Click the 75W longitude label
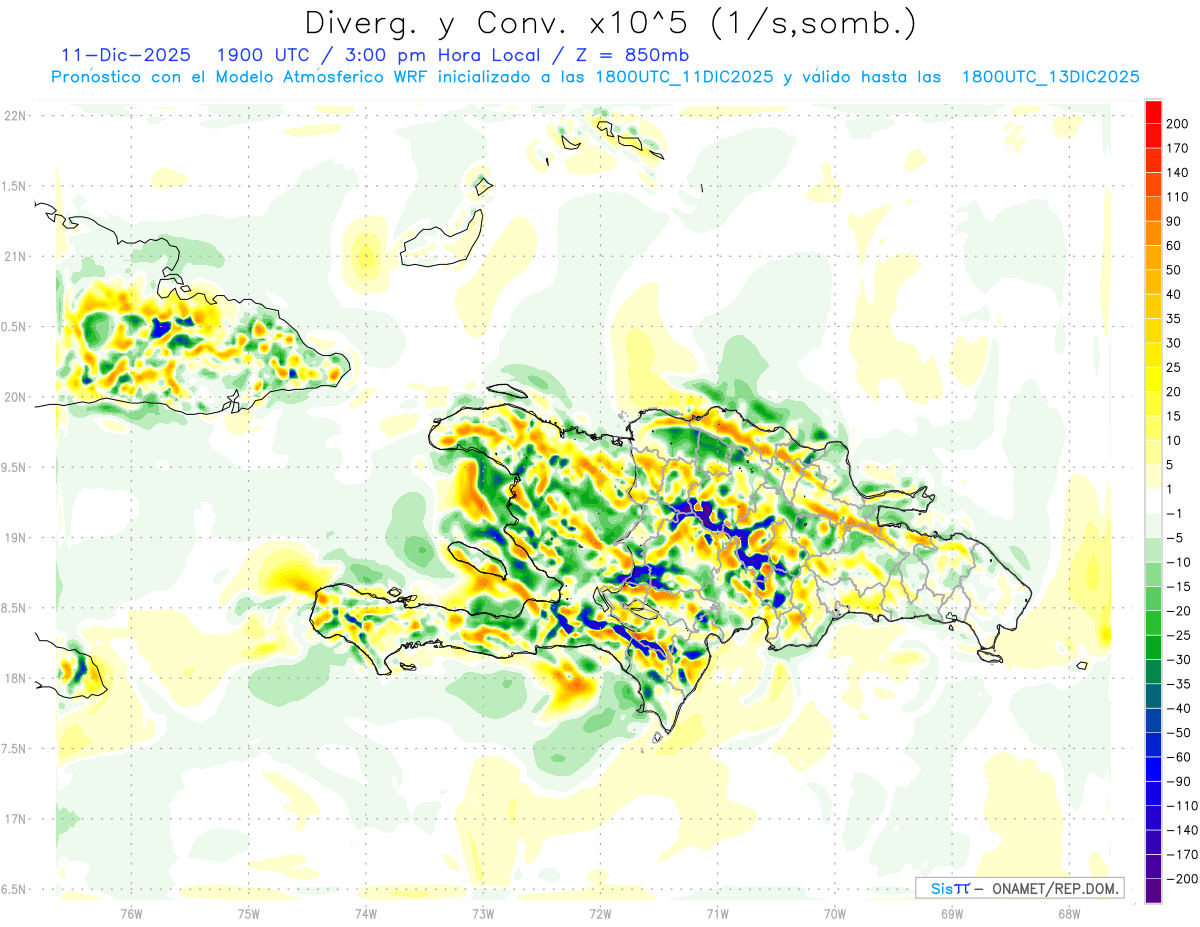The width and height of the screenshot is (1200, 927). 249,914
